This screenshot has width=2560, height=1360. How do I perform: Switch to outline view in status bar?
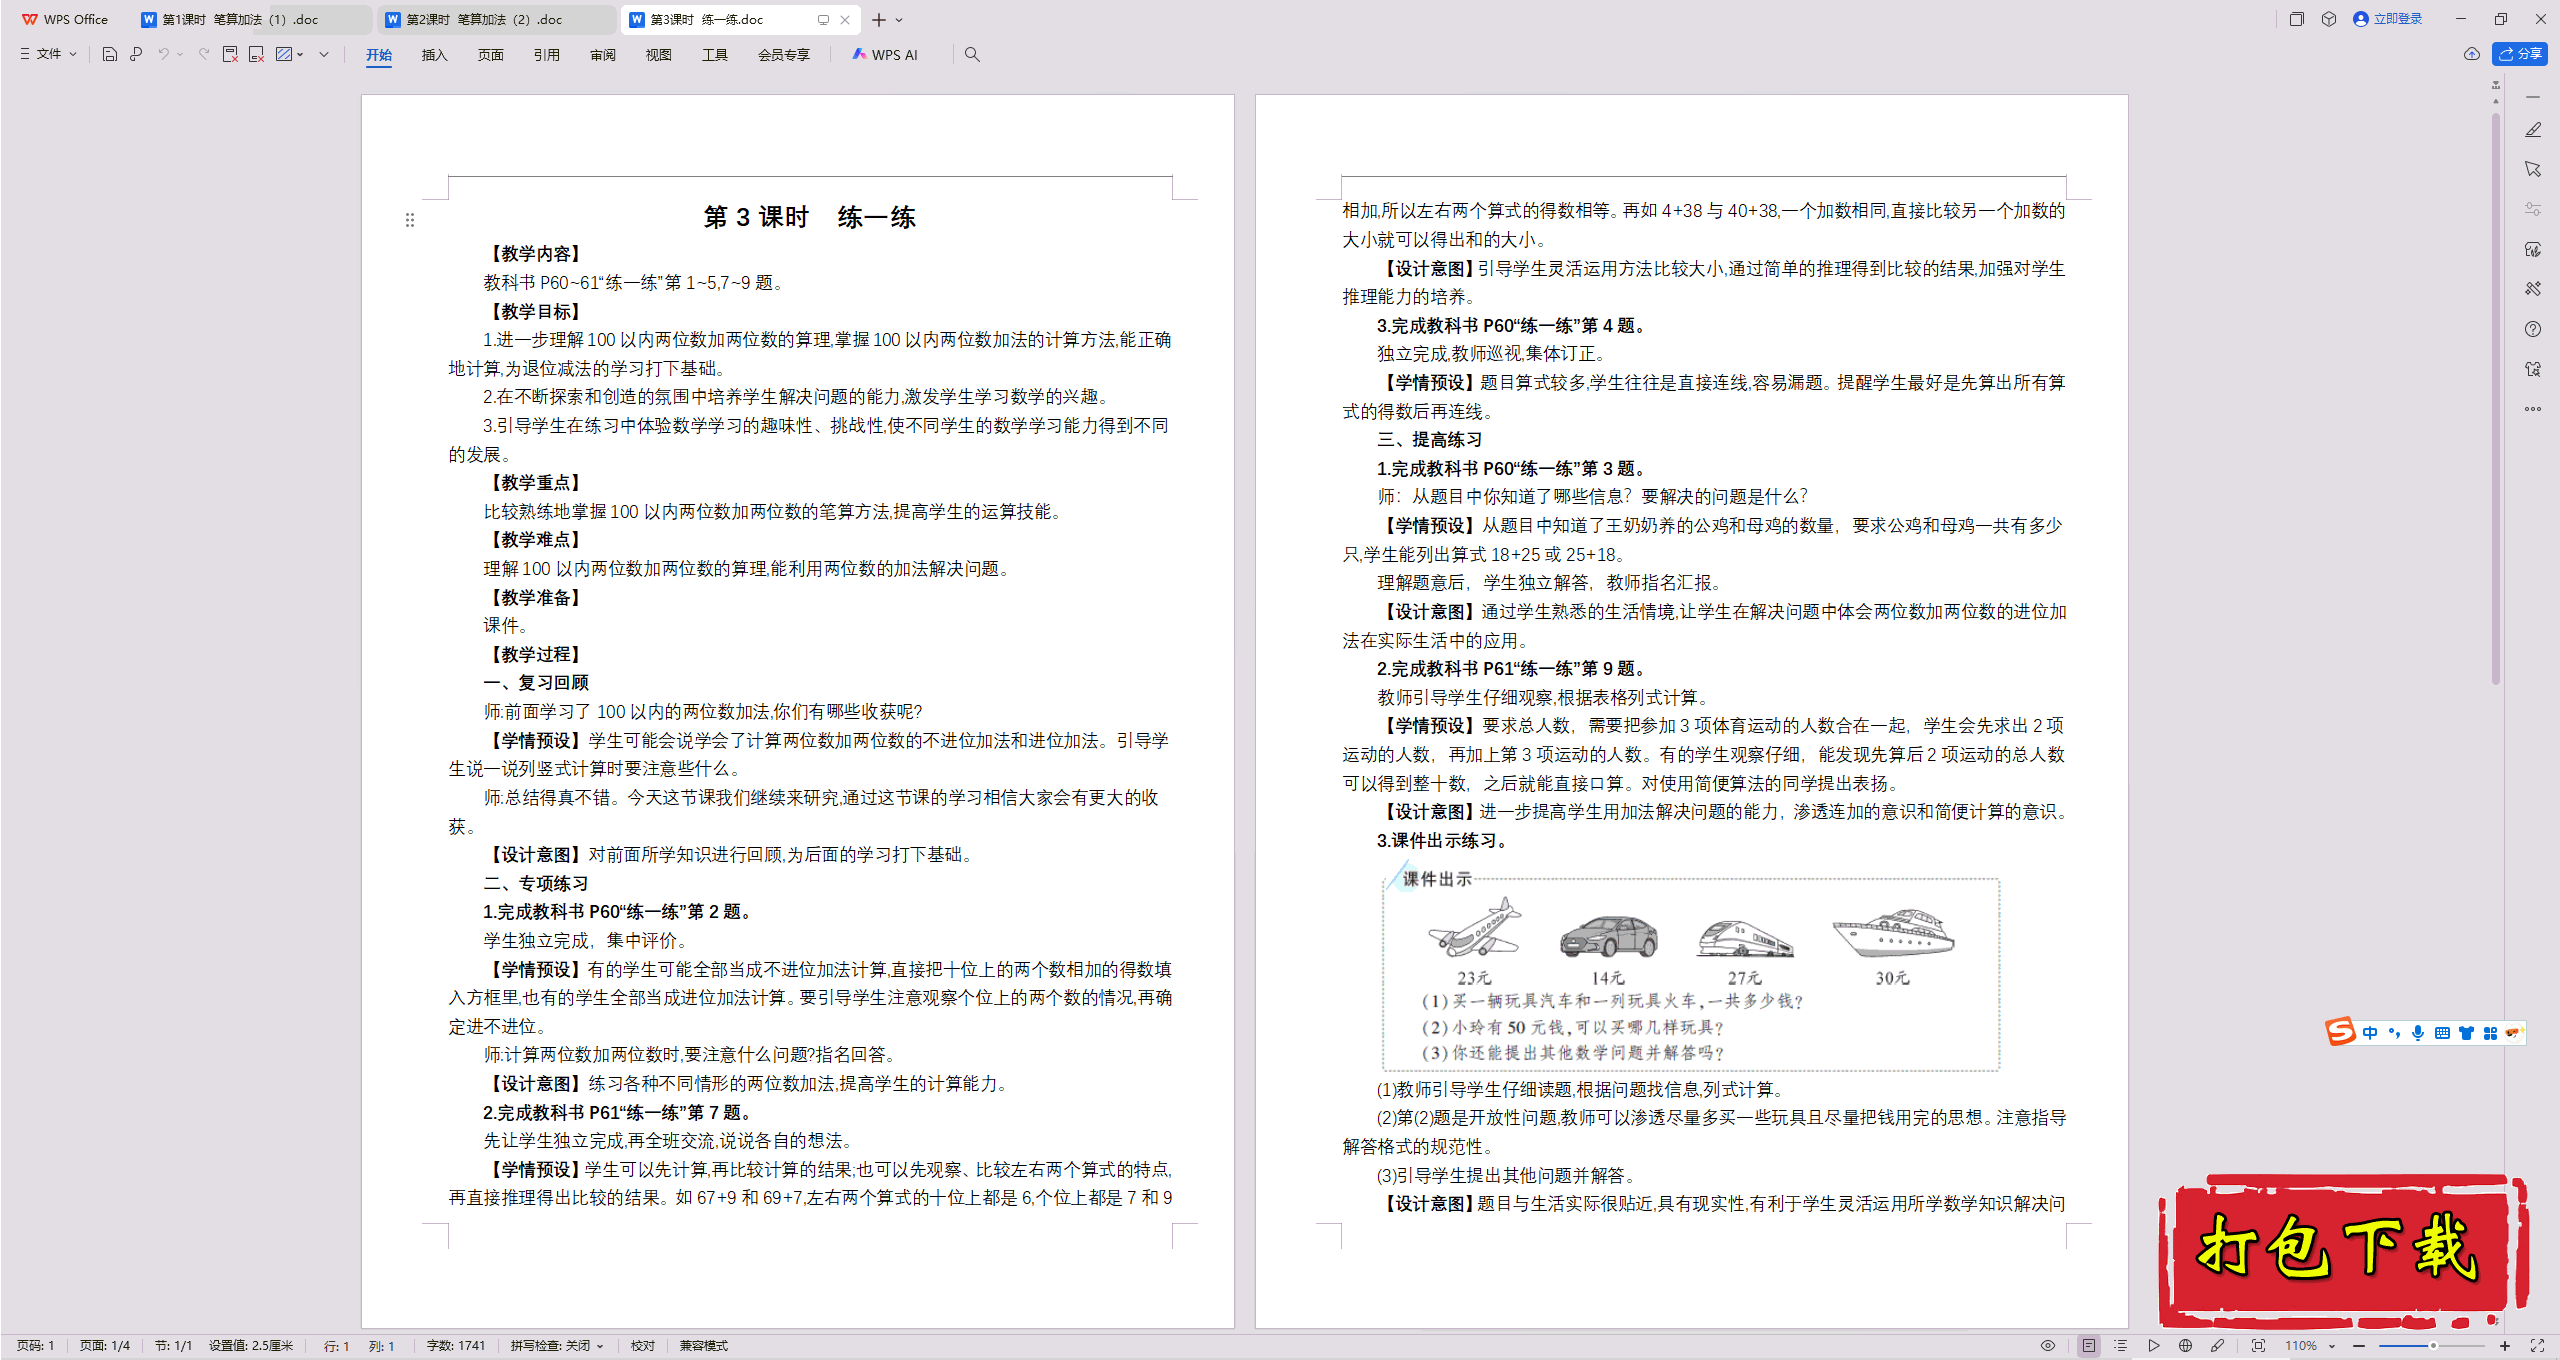pos(2121,1346)
